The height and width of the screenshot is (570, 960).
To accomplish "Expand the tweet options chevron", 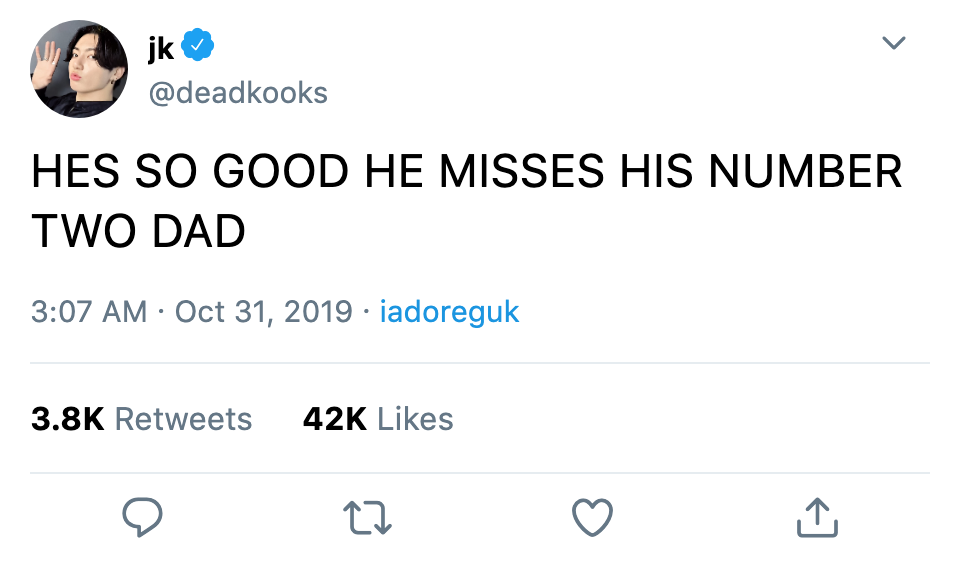I will (893, 42).
